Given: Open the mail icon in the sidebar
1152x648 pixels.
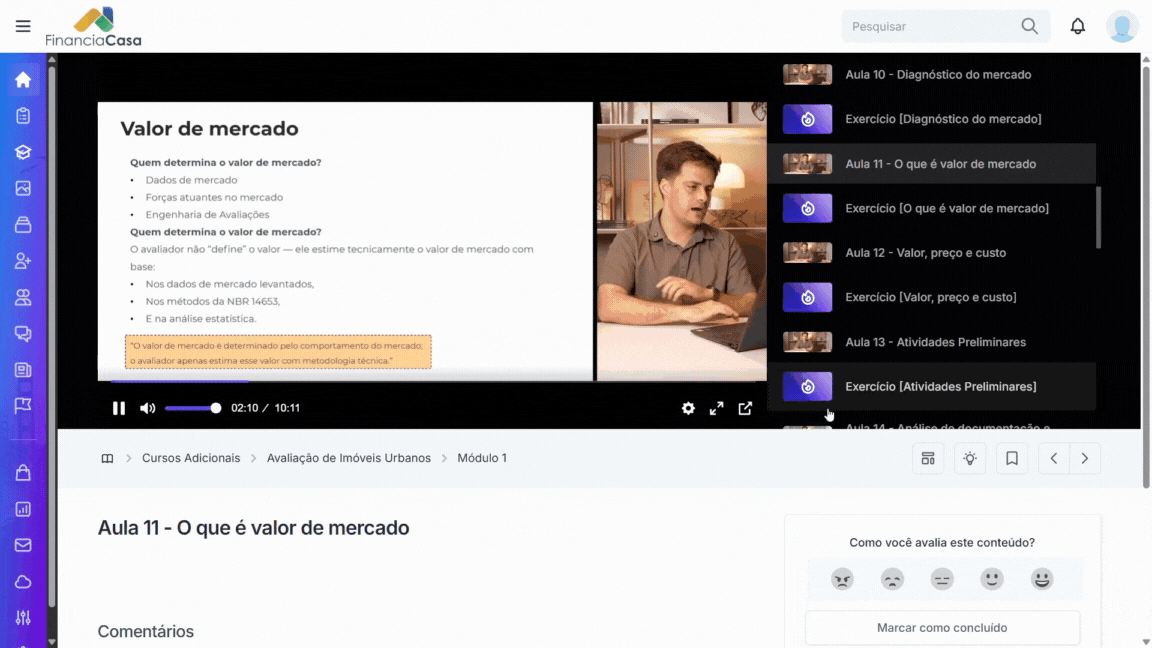Looking at the screenshot, I should click(23, 545).
